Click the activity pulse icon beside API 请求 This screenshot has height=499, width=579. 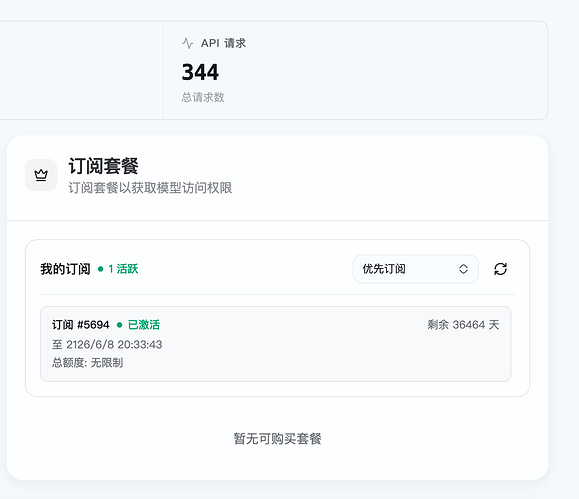[x=188, y=43]
